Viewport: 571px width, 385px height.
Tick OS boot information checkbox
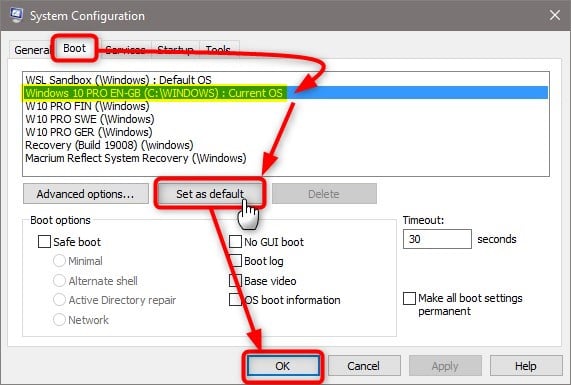(x=235, y=300)
